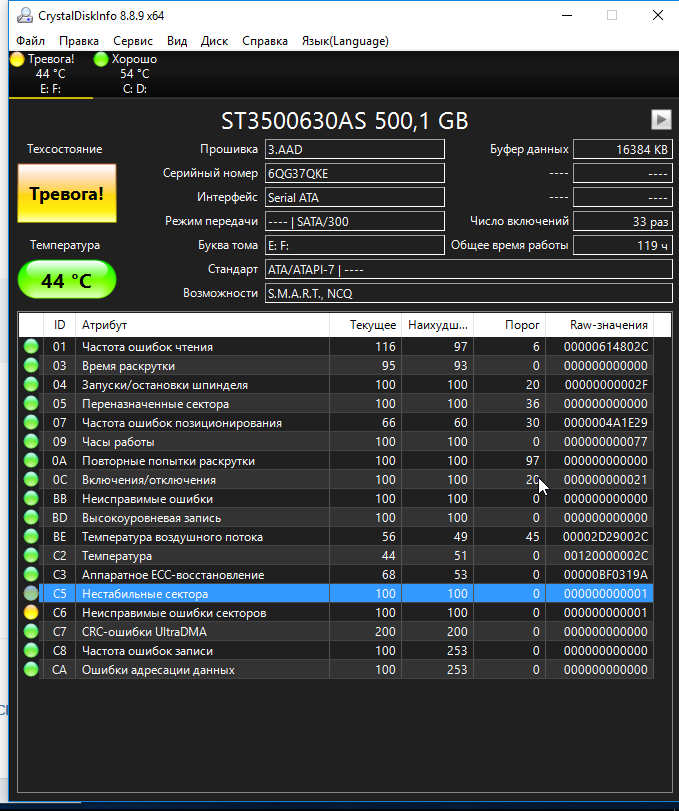Viewport: 679px width, 811px height.
Task: Click the Порог column header
Action: (509, 325)
